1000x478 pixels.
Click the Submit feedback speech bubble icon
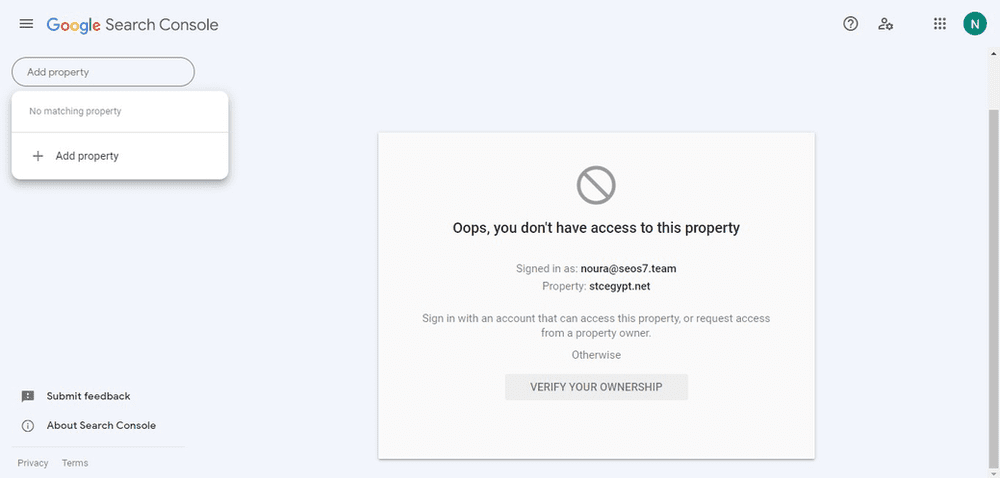(27, 396)
